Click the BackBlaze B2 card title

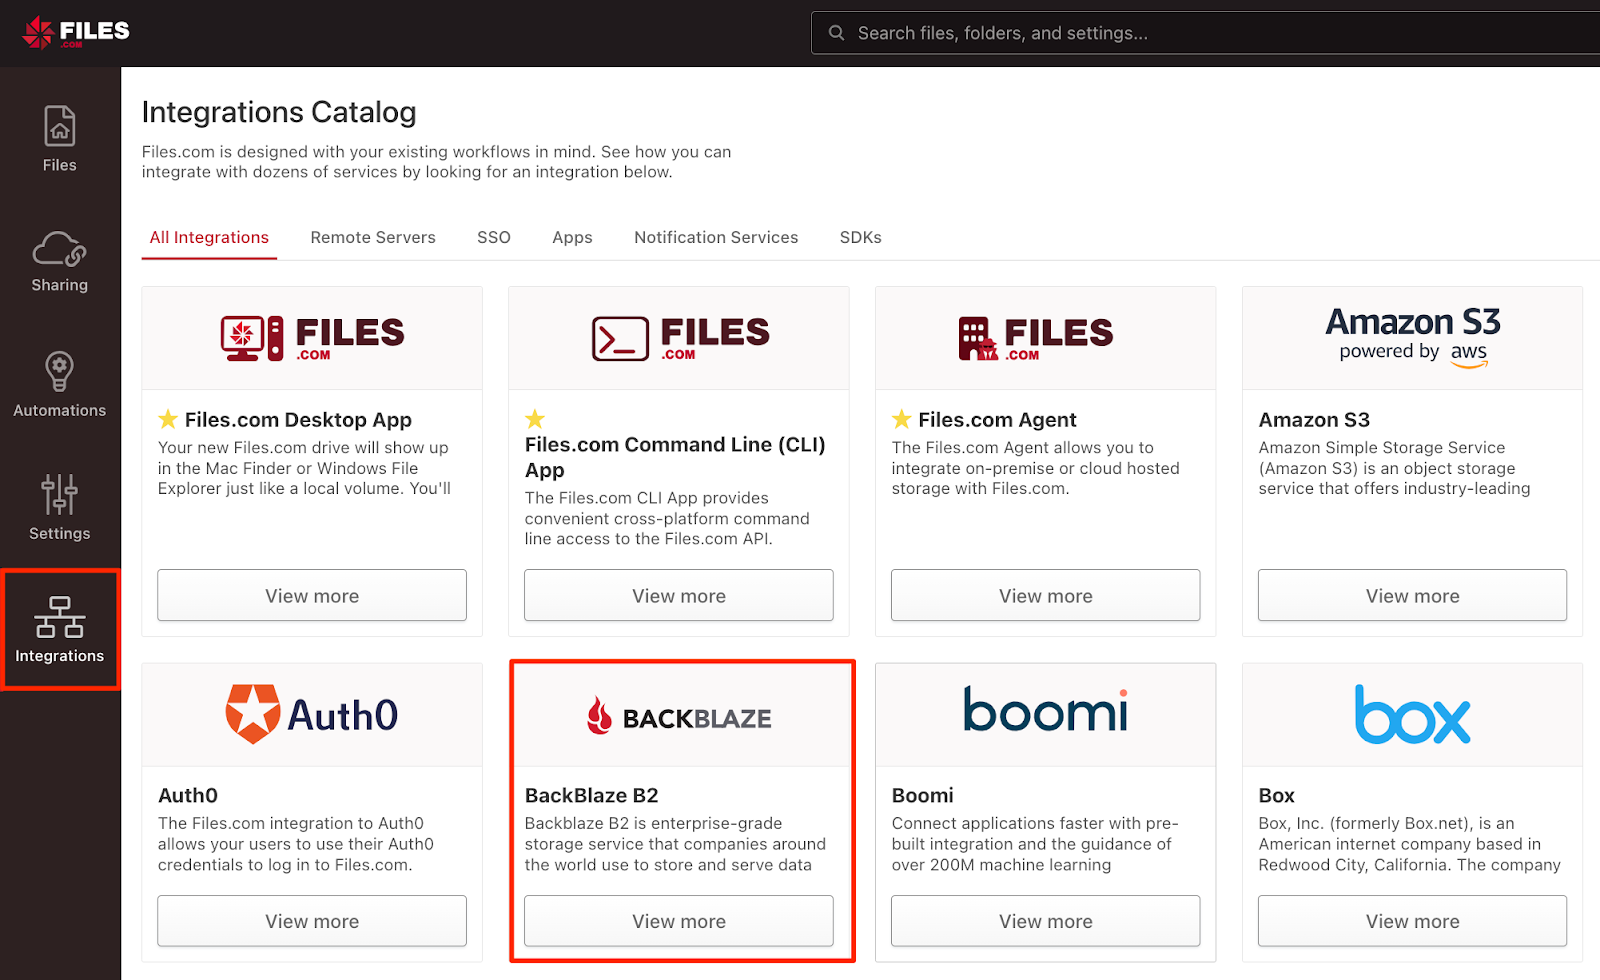[592, 795]
